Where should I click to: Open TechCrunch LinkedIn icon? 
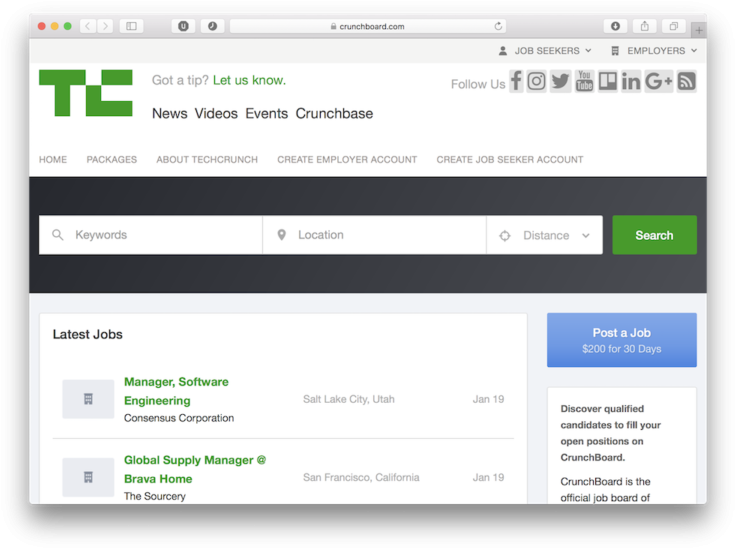[631, 81]
